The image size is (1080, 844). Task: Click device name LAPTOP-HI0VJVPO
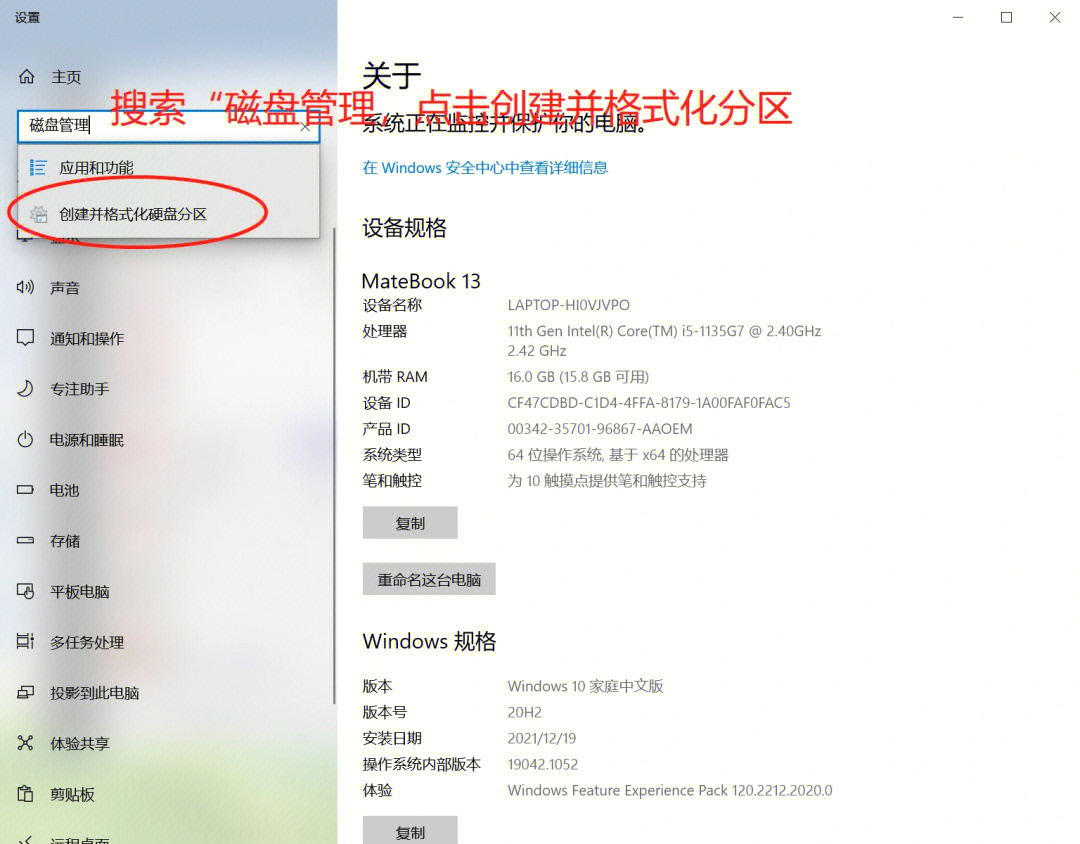(x=568, y=305)
